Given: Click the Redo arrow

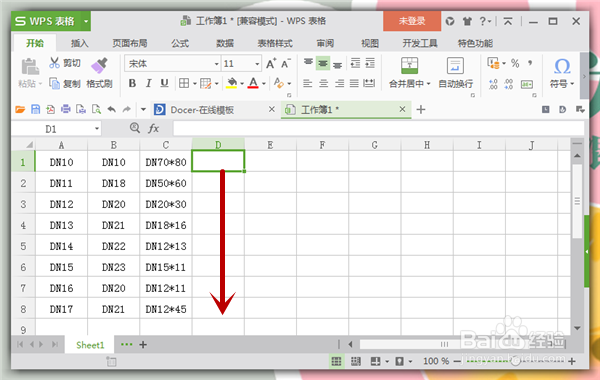Looking at the screenshot, I should pyautogui.click(x=126, y=110).
